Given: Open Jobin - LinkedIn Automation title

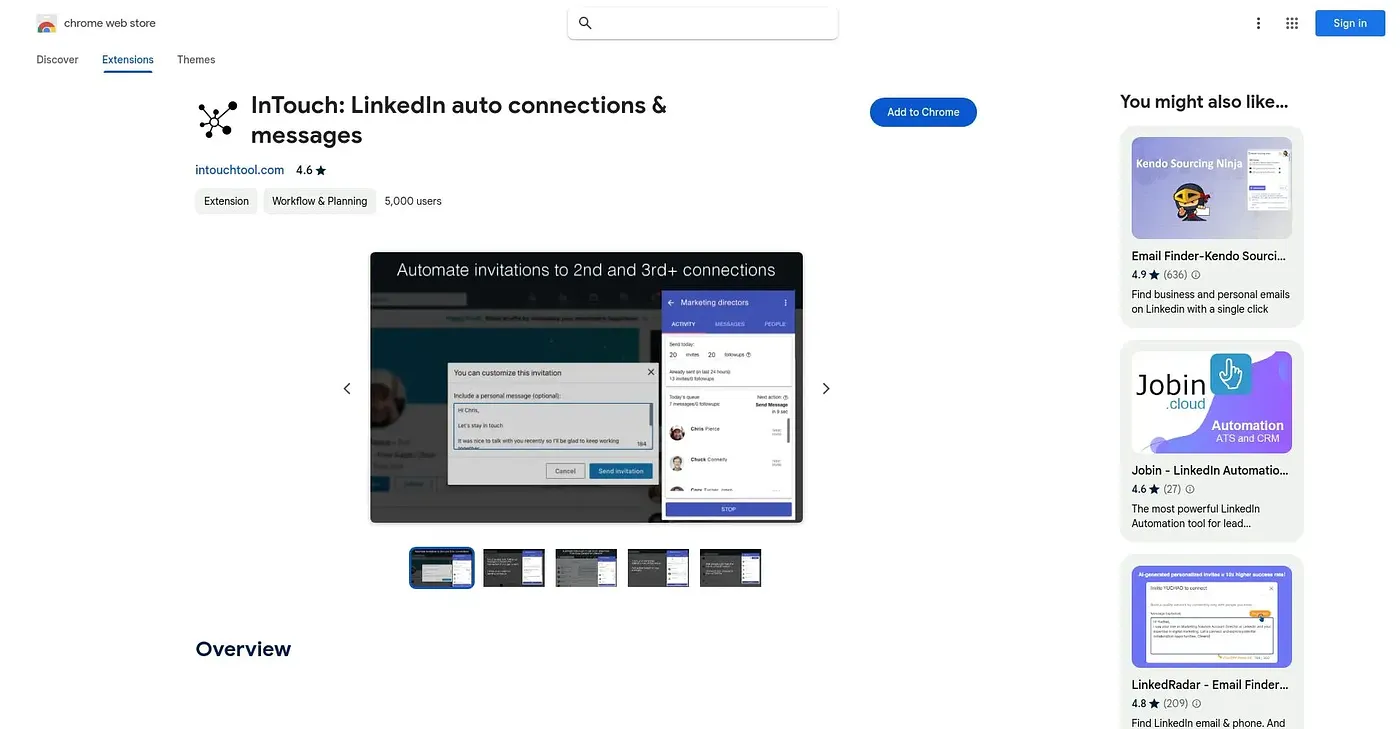Looking at the screenshot, I should (1210, 470).
